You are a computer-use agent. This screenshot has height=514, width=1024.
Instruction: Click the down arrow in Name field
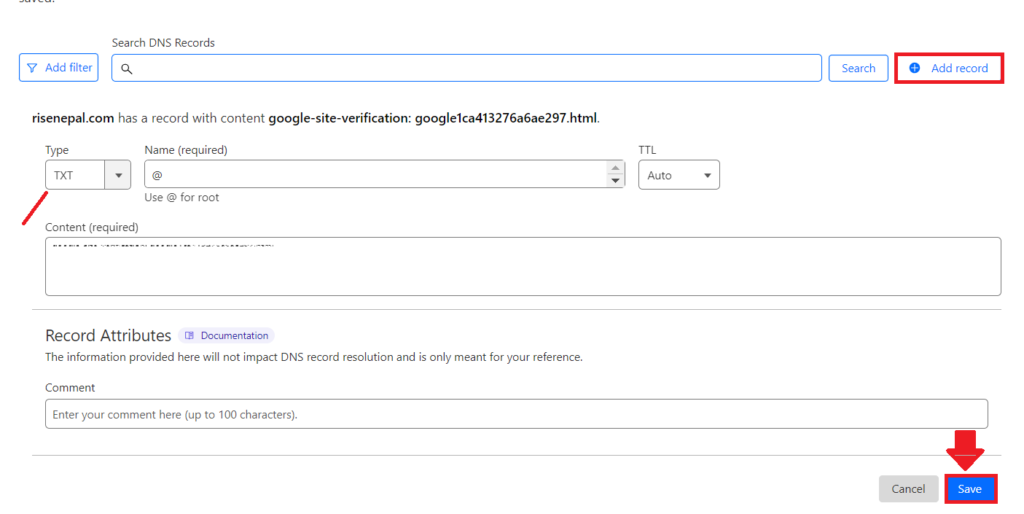point(615,181)
